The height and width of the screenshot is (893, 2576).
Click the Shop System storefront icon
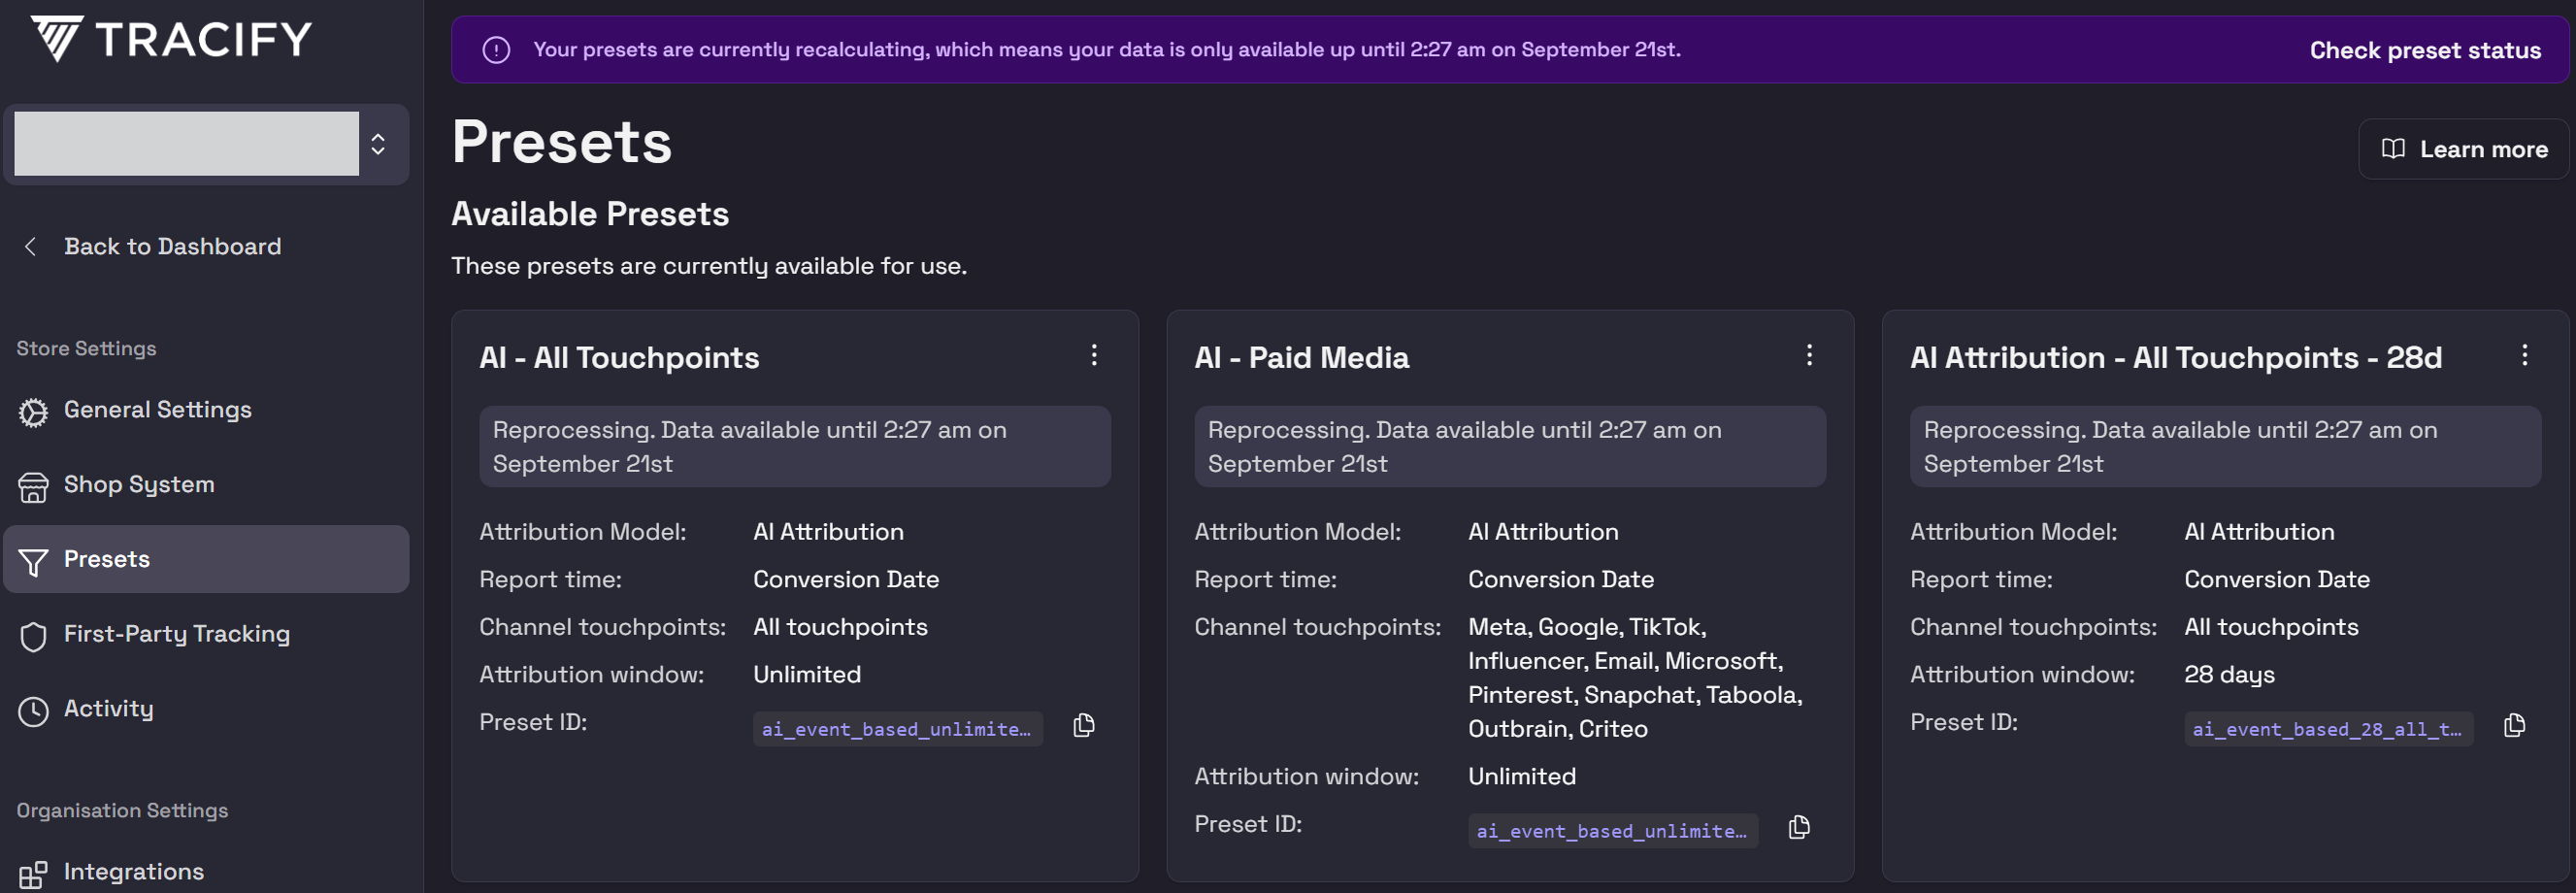tap(33, 487)
